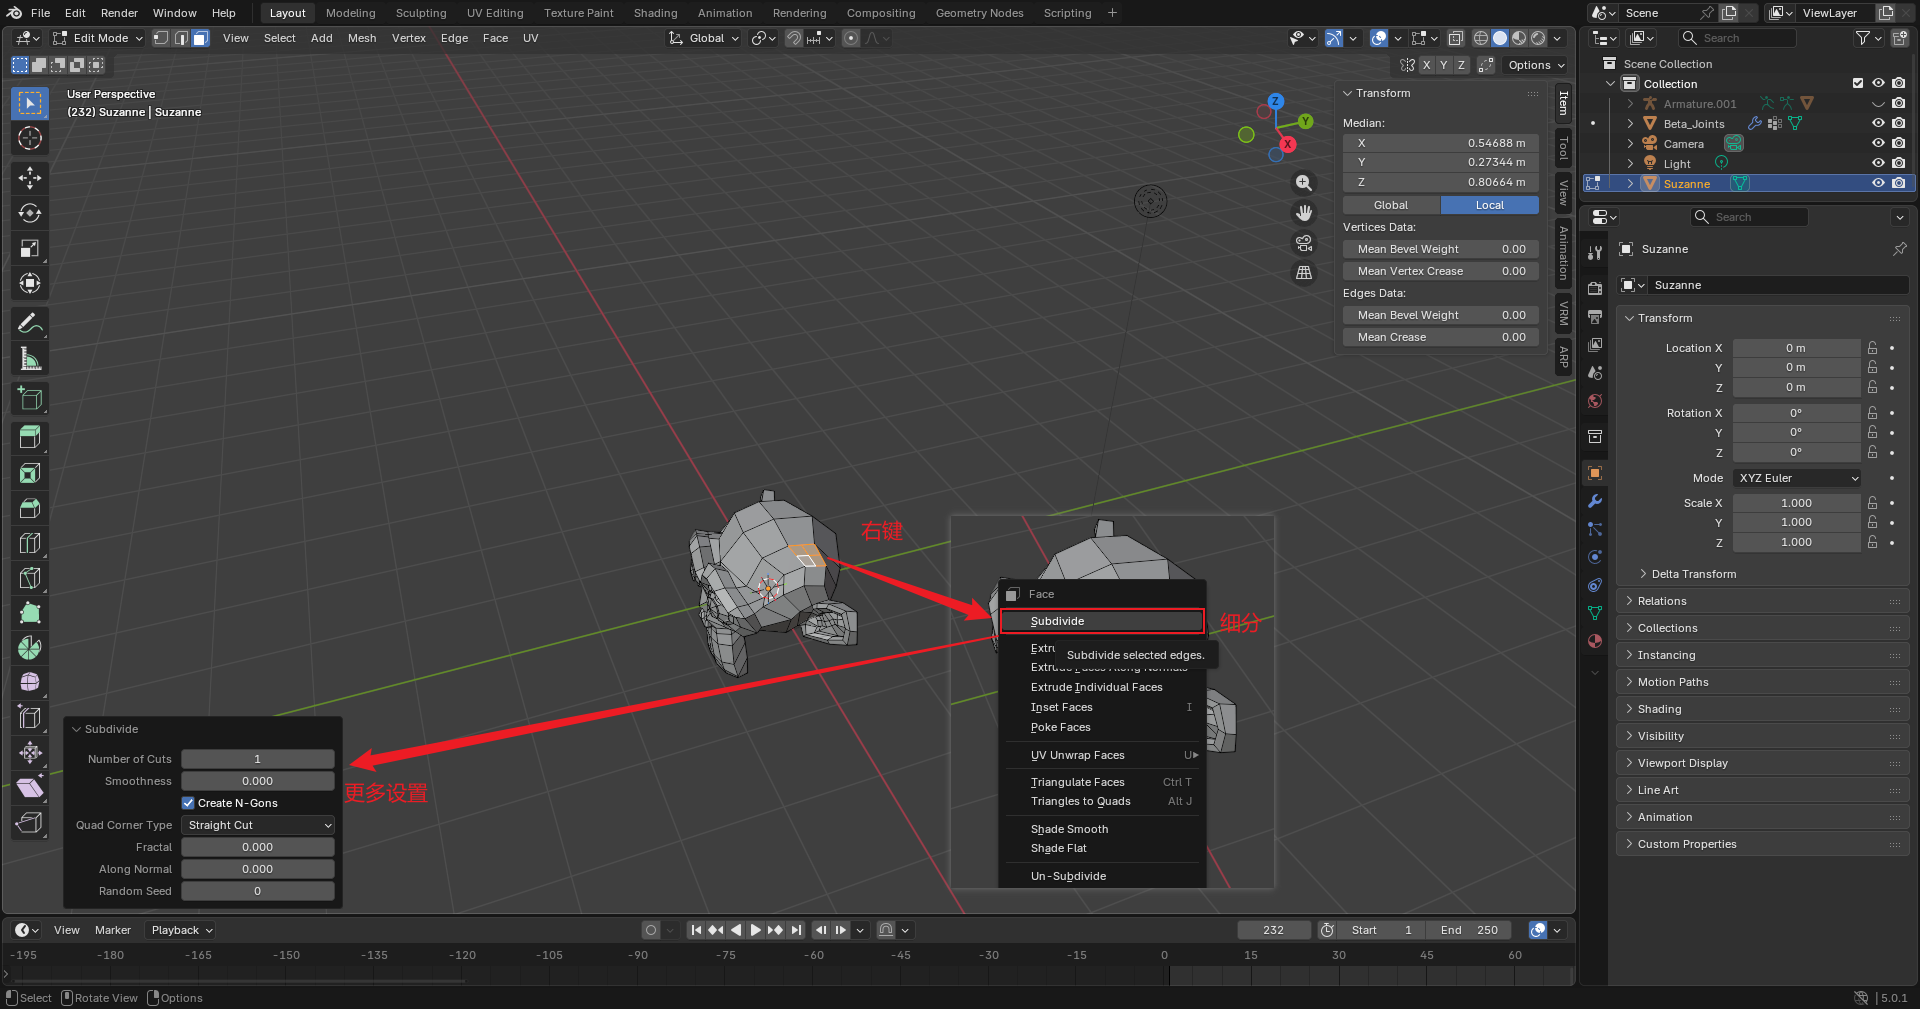Viewport: 1920px width, 1009px height.
Task: Choose Subdivide in the Face context menu
Action: click(x=1102, y=621)
